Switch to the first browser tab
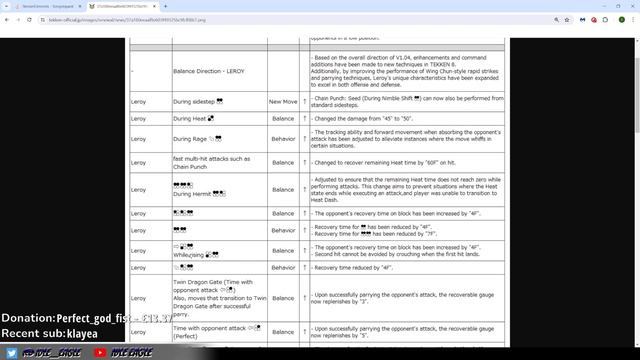This screenshot has height=360, width=640. (x=48, y=7)
